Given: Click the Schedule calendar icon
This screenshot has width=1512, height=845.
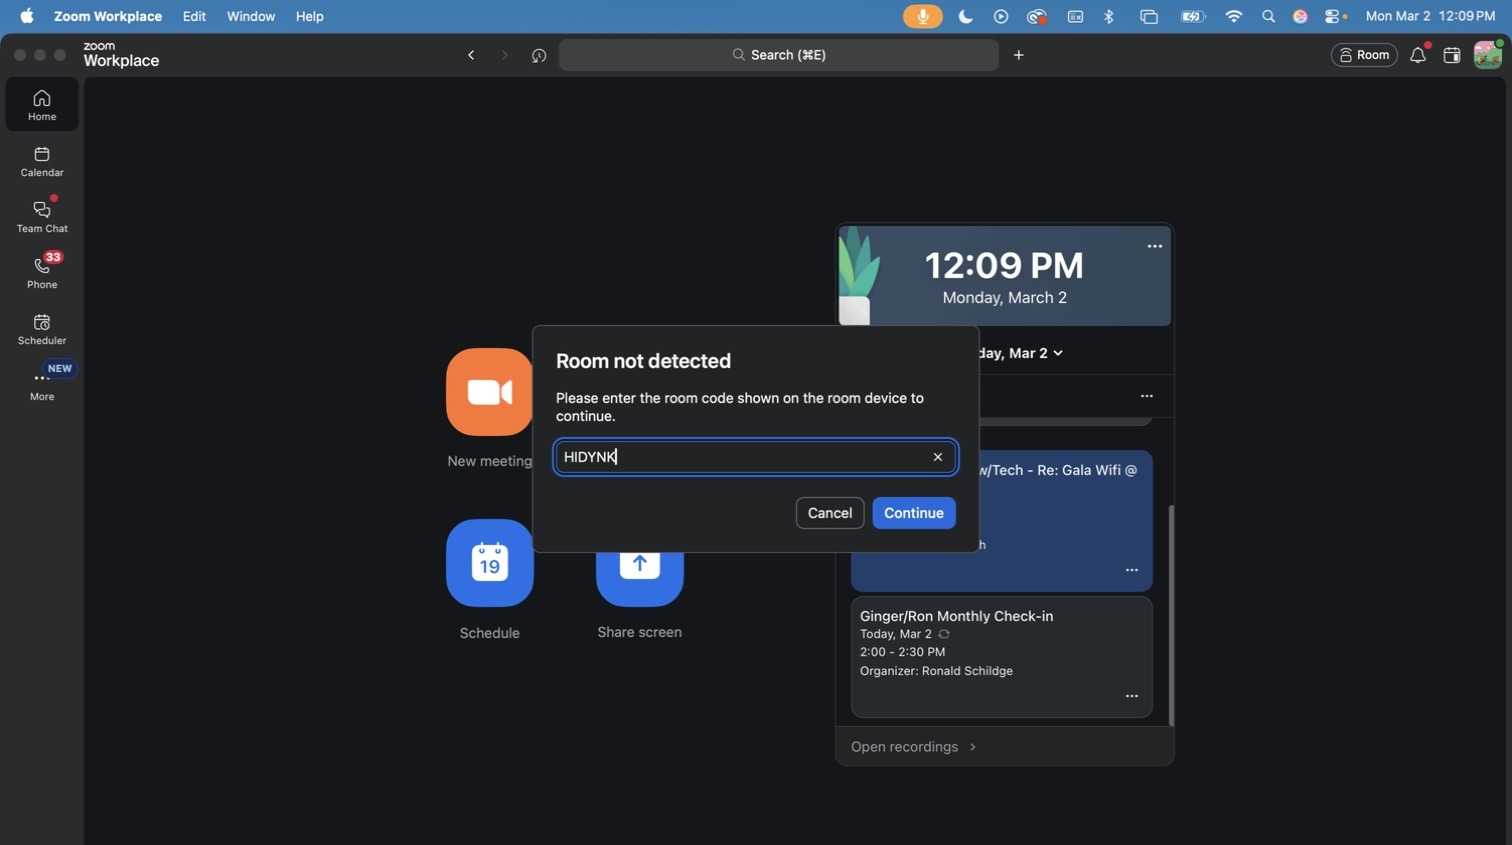Looking at the screenshot, I should click(489, 563).
